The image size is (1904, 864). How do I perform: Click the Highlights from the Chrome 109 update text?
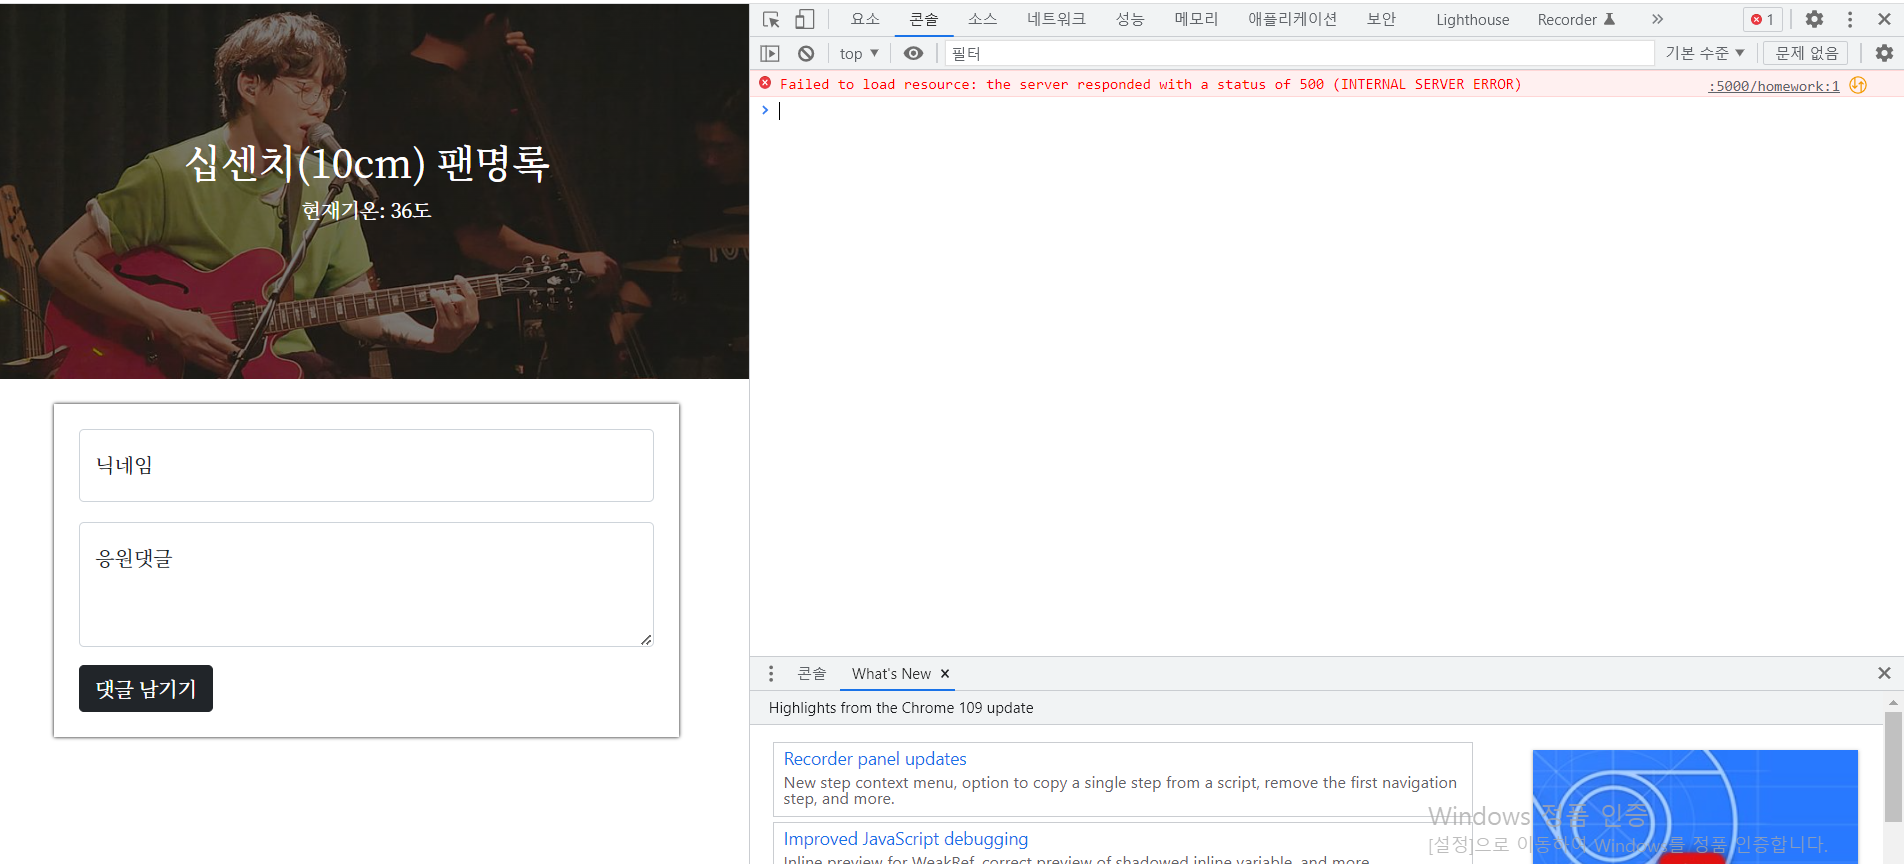pos(901,708)
